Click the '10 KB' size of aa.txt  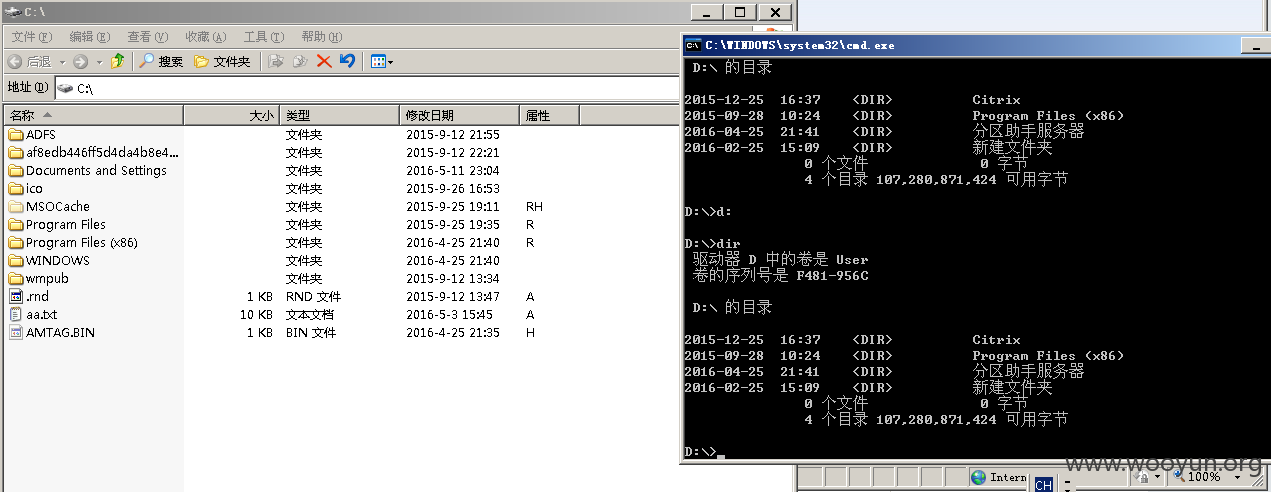pos(257,314)
